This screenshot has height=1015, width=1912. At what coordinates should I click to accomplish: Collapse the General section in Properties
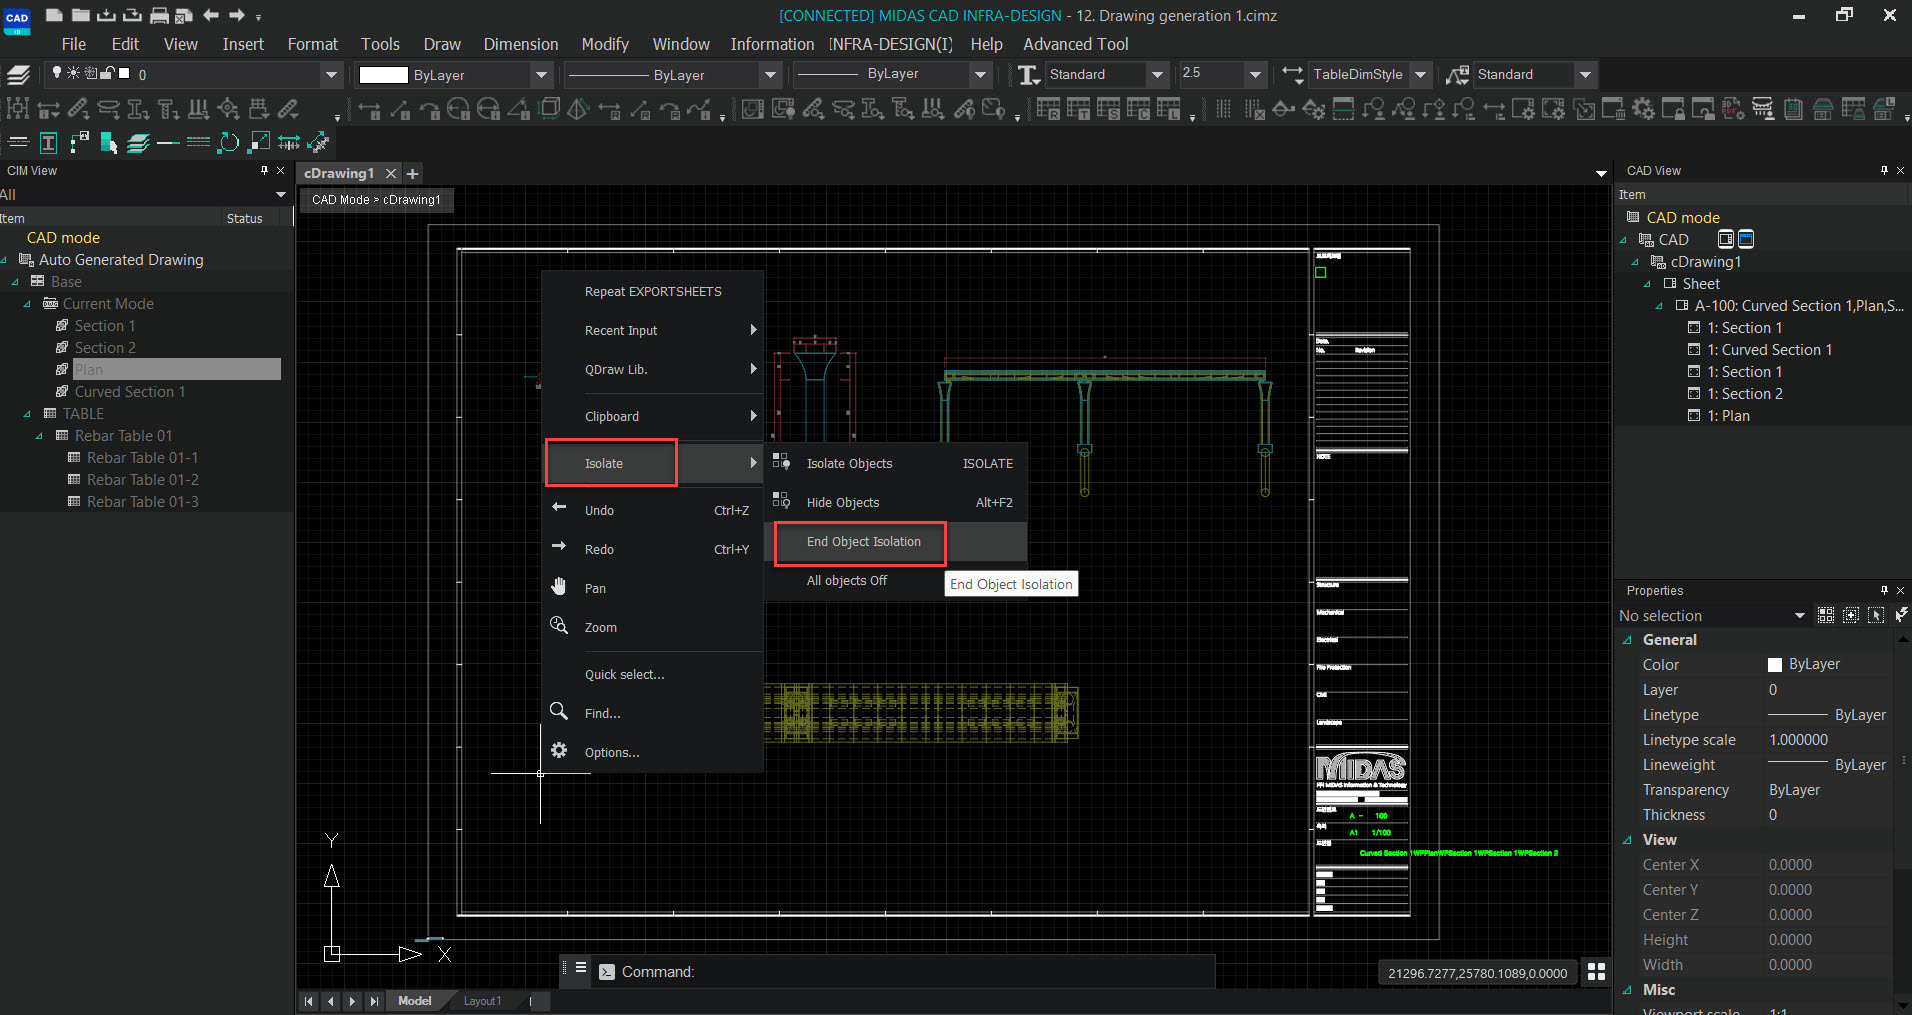tap(1628, 640)
